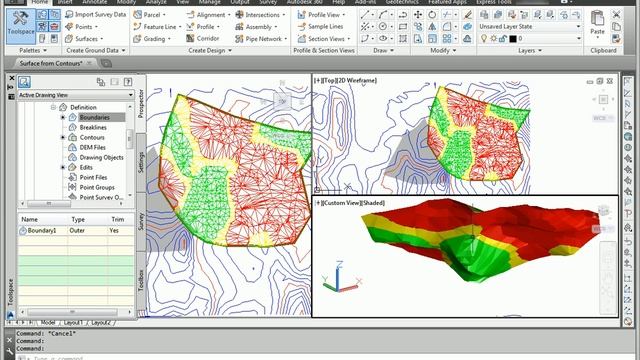
Task: Select DEM Files in the tree
Action: (93, 147)
